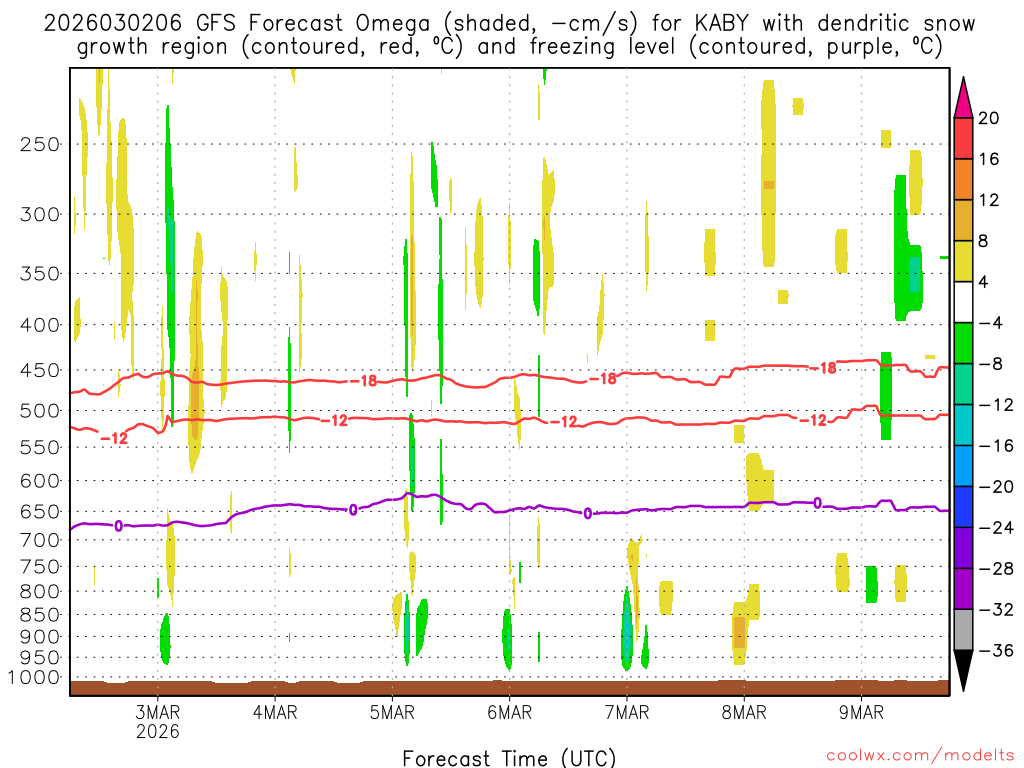Click the 900 pressure level label
This screenshot has height=768, width=1024.
[x=40, y=637]
